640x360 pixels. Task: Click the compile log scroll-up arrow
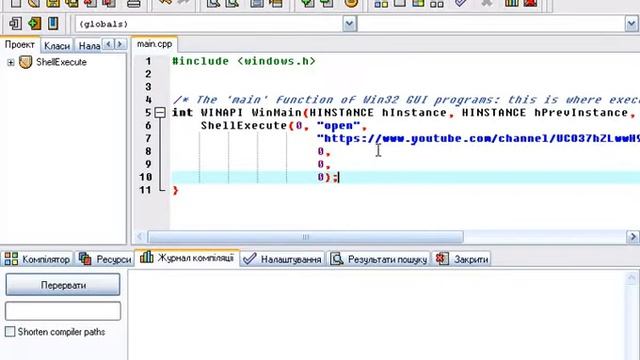point(631,278)
